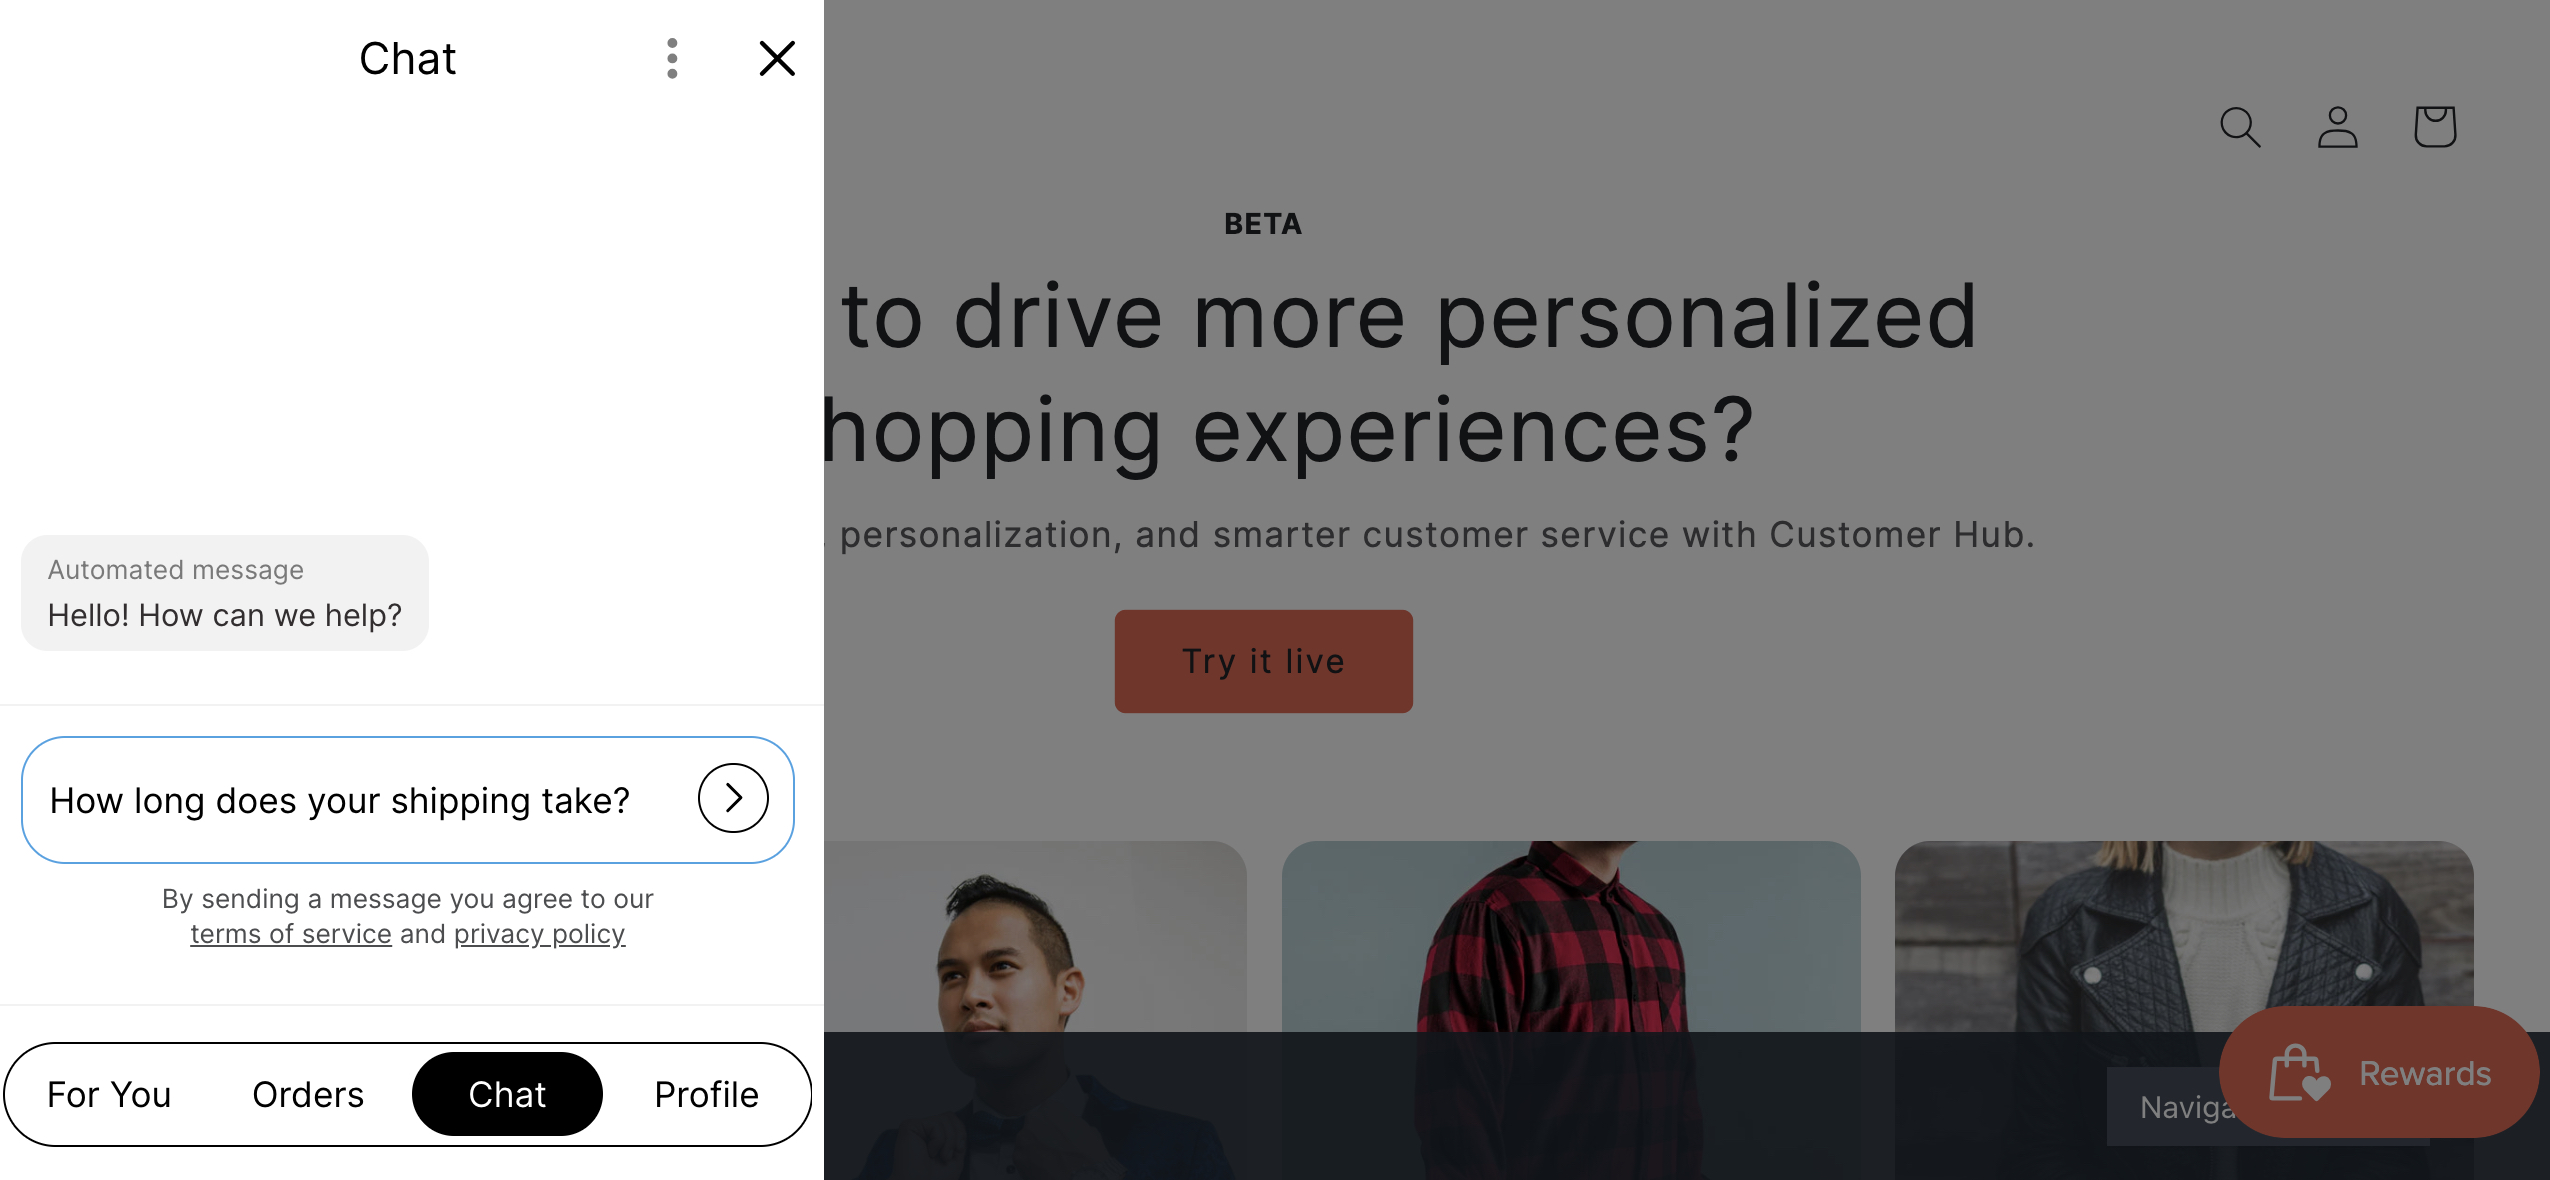Open privacy policy link
The height and width of the screenshot is (1180, 2550).
(x=540, y=933)
